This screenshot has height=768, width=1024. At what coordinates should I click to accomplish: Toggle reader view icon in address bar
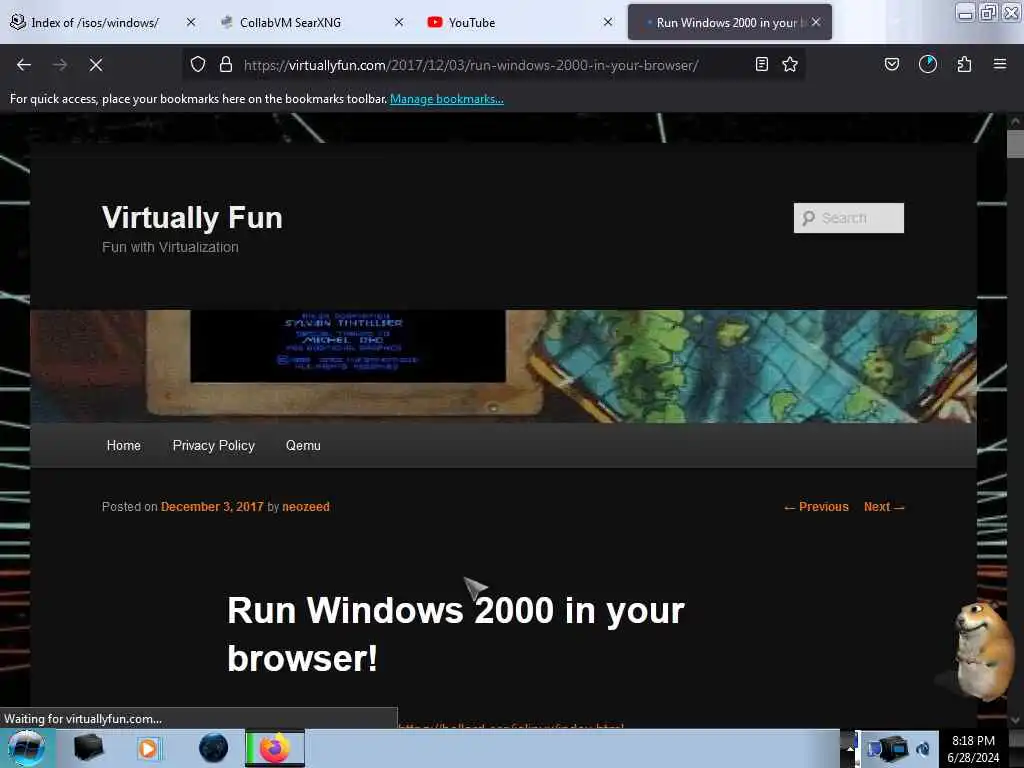[761, 64]
